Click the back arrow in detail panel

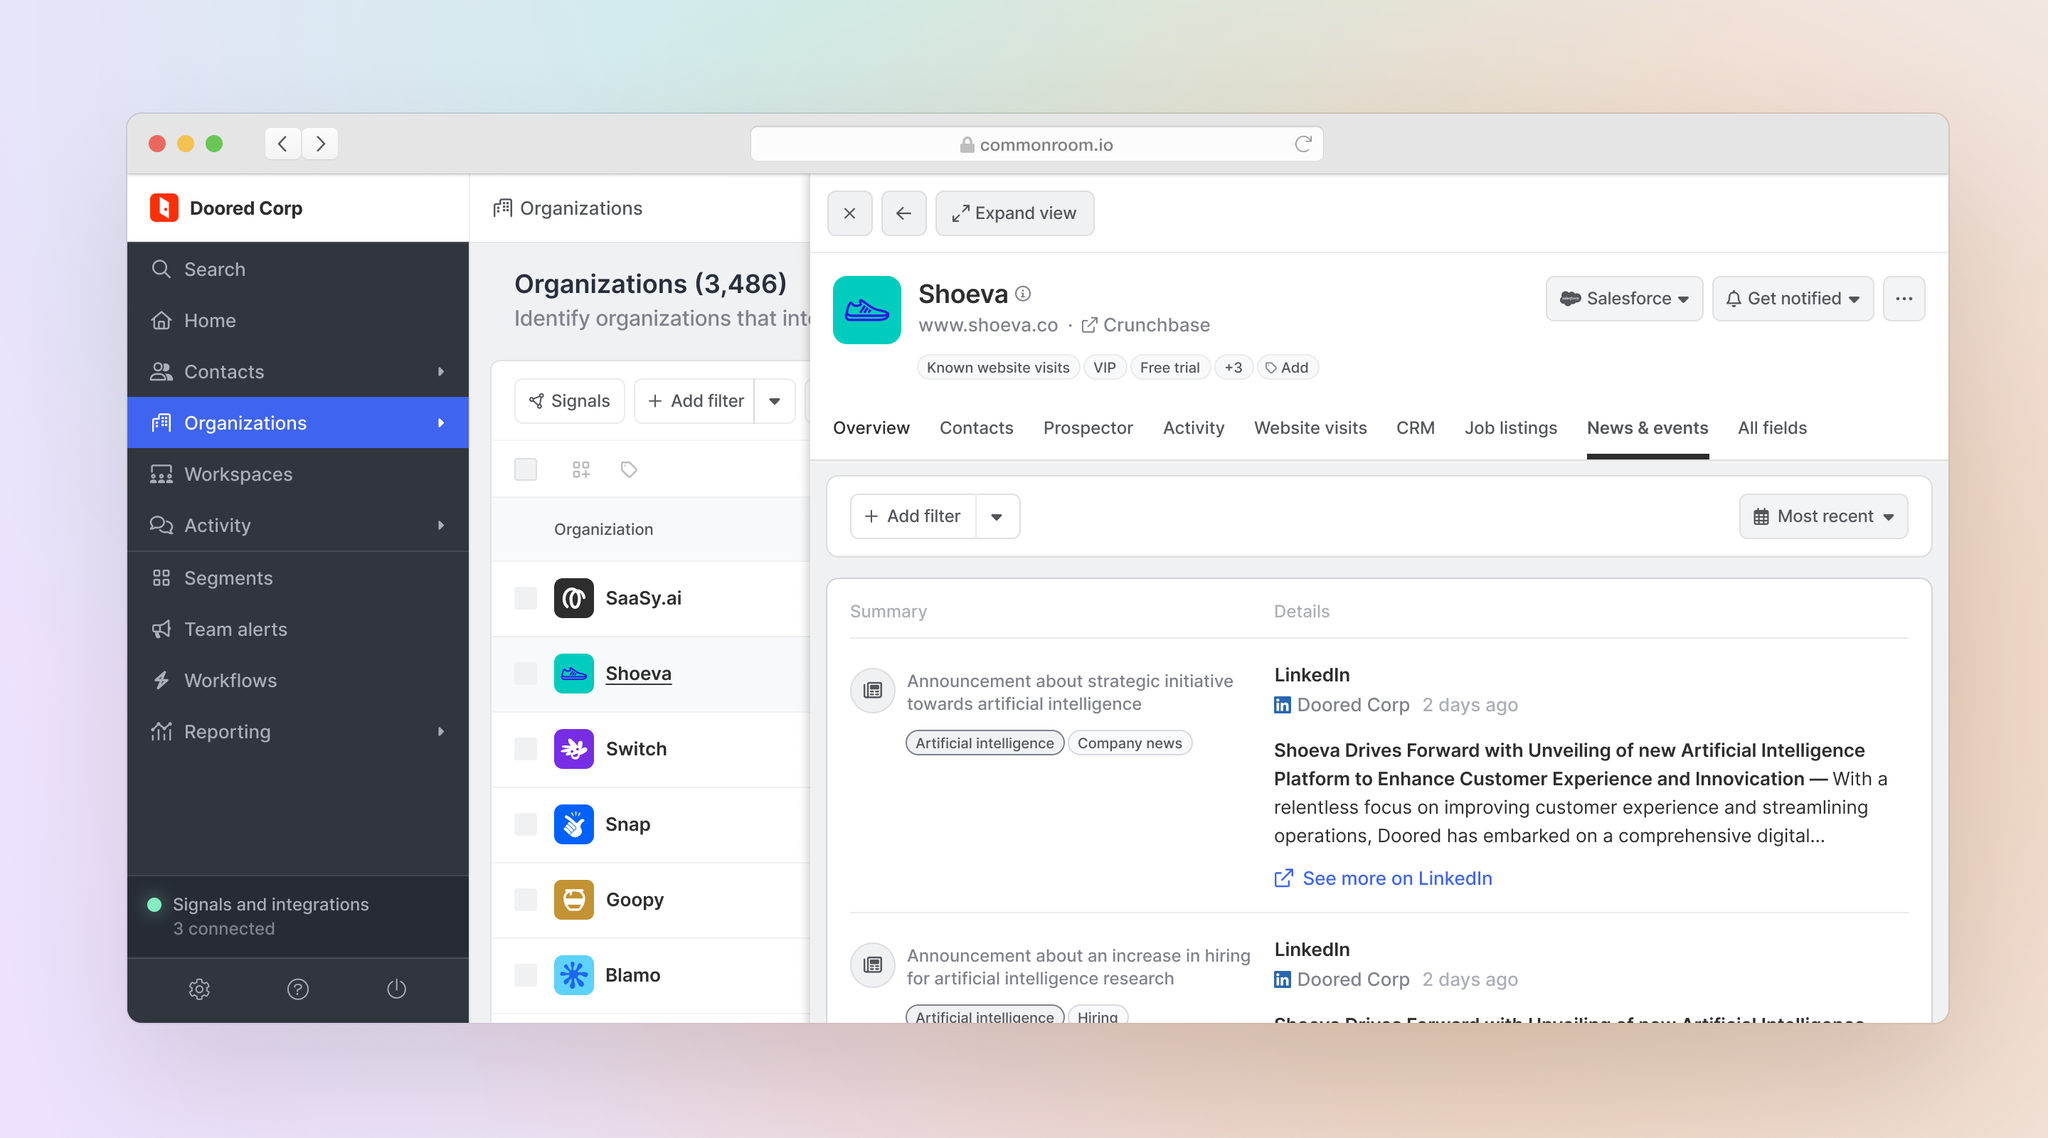pos(903,213)
